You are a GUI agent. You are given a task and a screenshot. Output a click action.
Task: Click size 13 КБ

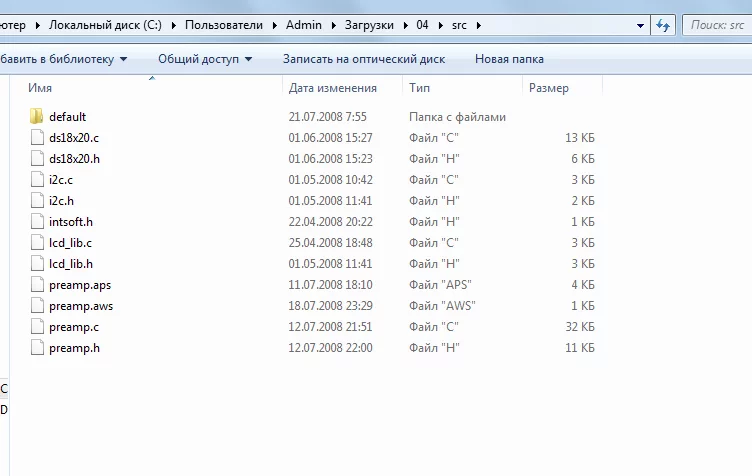click(580, 138)
